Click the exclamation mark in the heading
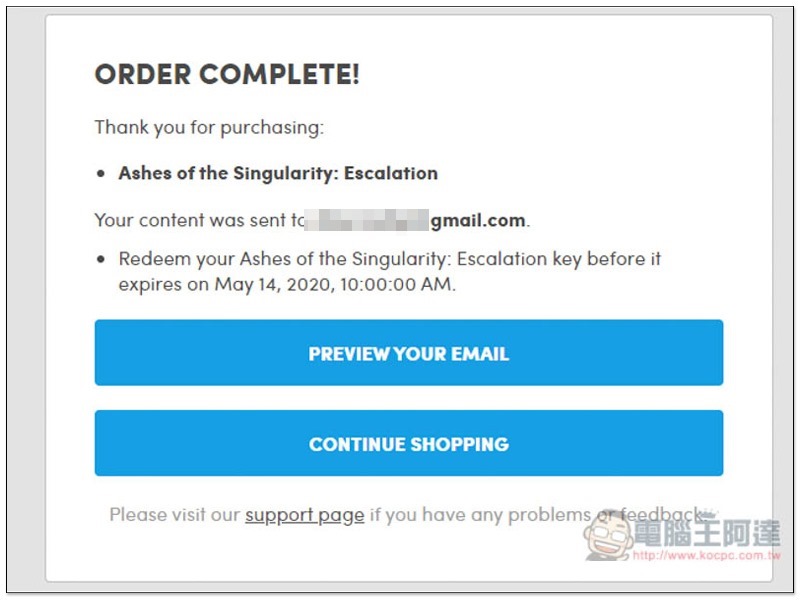This screenshot has height=600, width=800. 355,74
